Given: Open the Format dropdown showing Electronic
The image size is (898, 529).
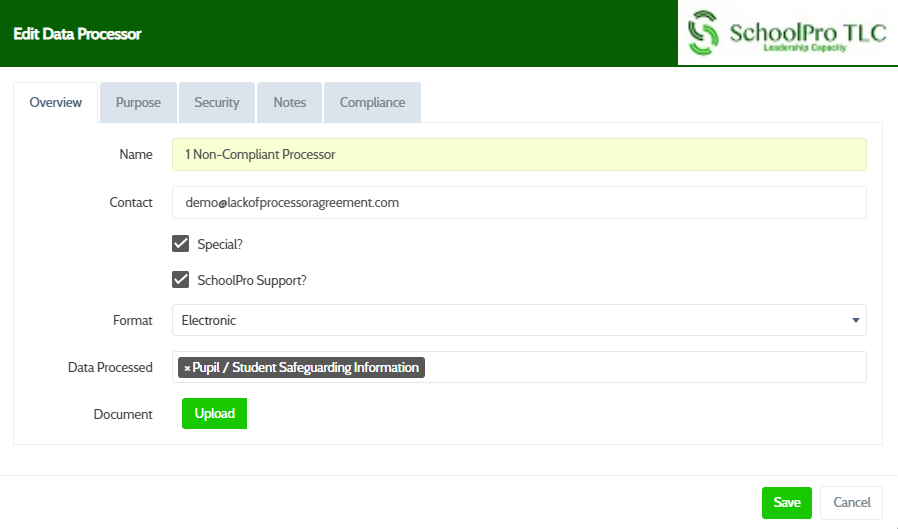Looking at the screenshot, I should click(x=518, y=320).
